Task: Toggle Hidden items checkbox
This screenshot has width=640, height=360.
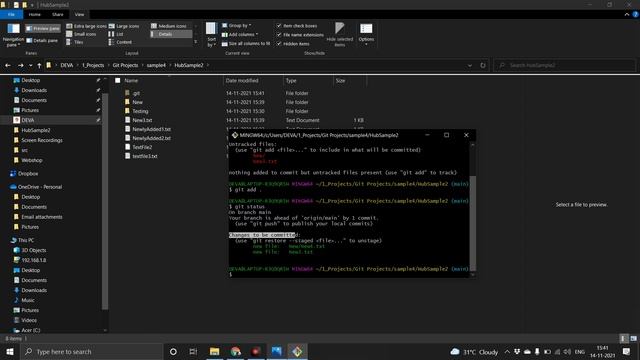Action: click(279, 44)
